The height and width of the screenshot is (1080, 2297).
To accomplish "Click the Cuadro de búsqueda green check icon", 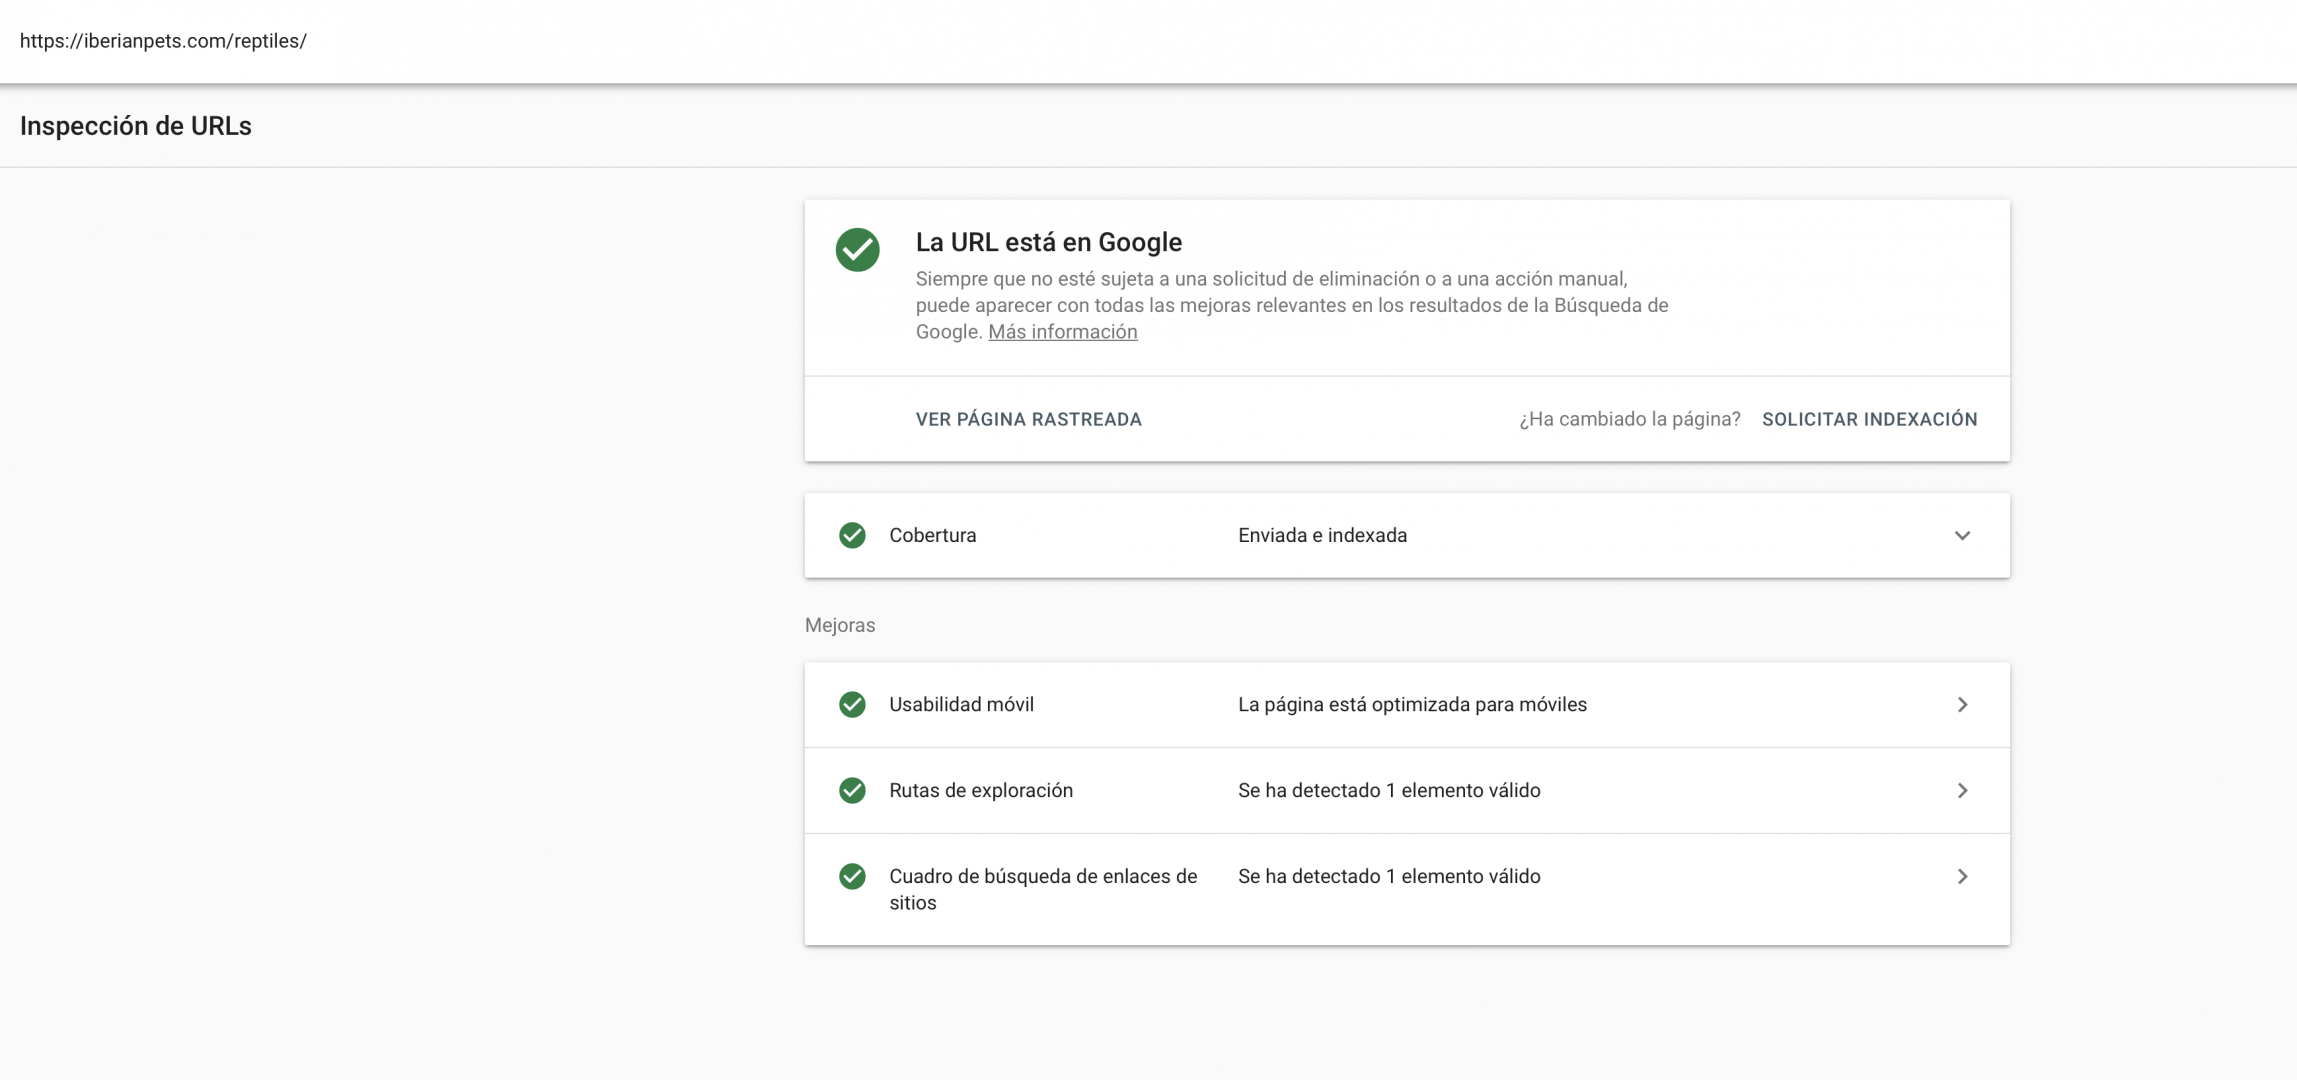I will click(x=852, y=877).
